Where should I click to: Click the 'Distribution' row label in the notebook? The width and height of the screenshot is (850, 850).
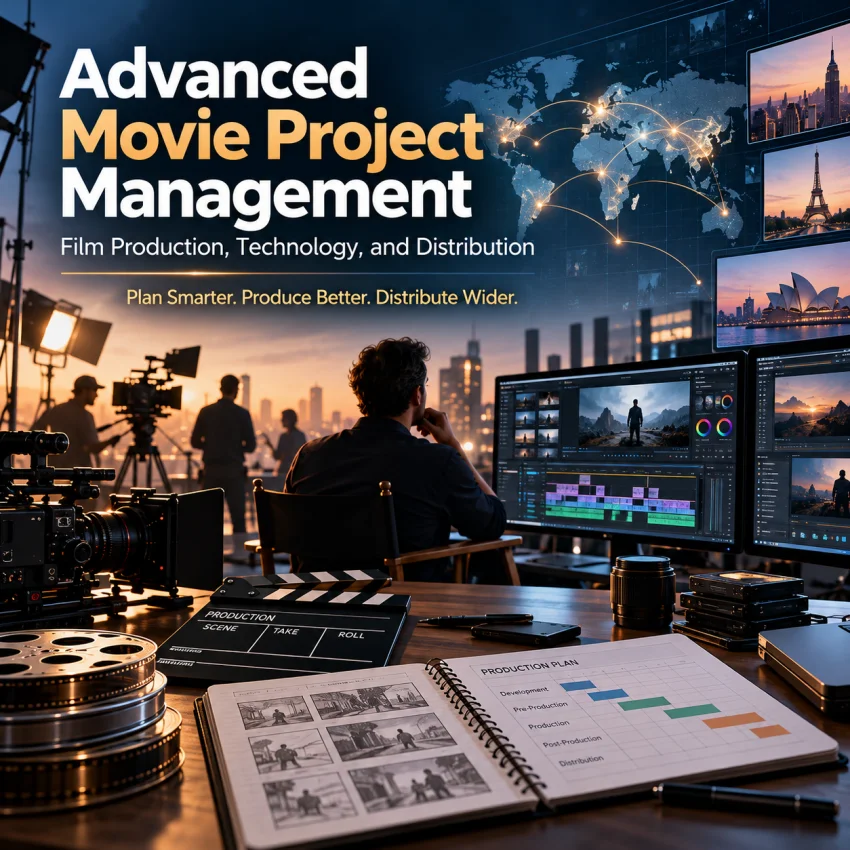click(581, 761)
